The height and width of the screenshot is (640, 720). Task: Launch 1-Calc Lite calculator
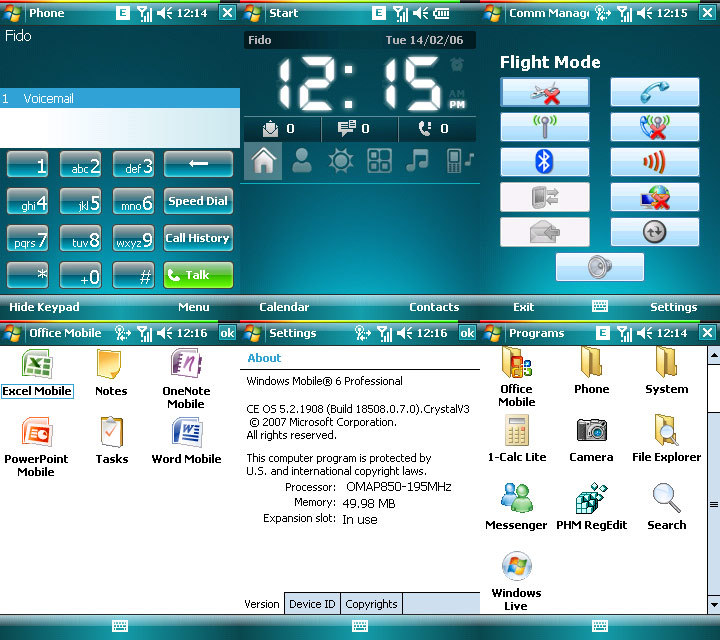516,439
